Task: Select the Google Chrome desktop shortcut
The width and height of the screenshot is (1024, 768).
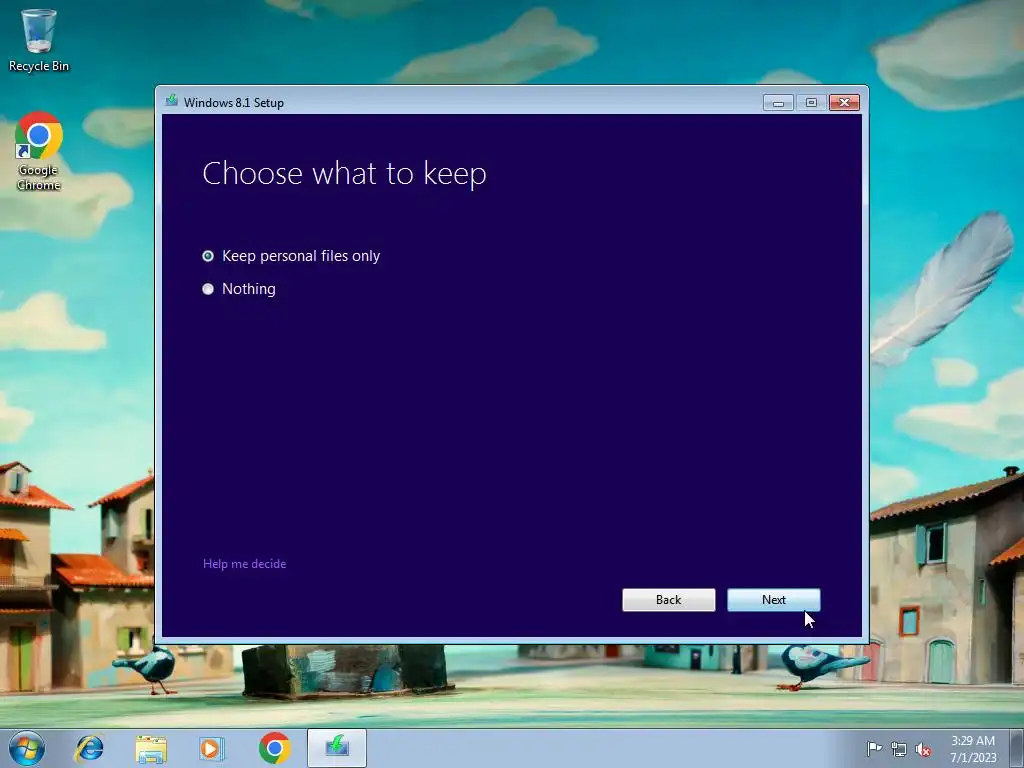Action: click(39, 152)
